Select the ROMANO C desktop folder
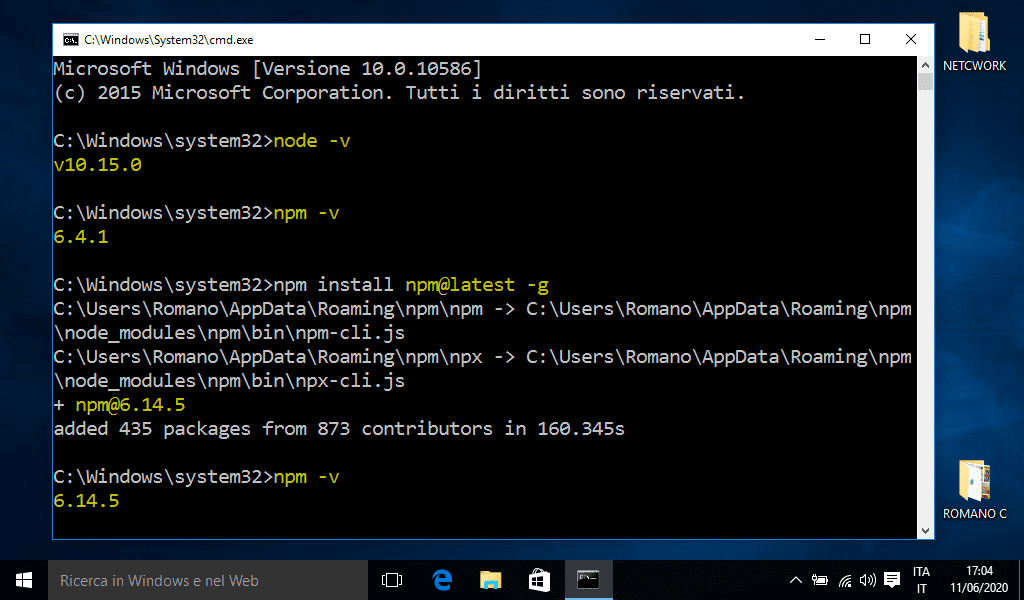1024x600 pixels. coord(974,490)
